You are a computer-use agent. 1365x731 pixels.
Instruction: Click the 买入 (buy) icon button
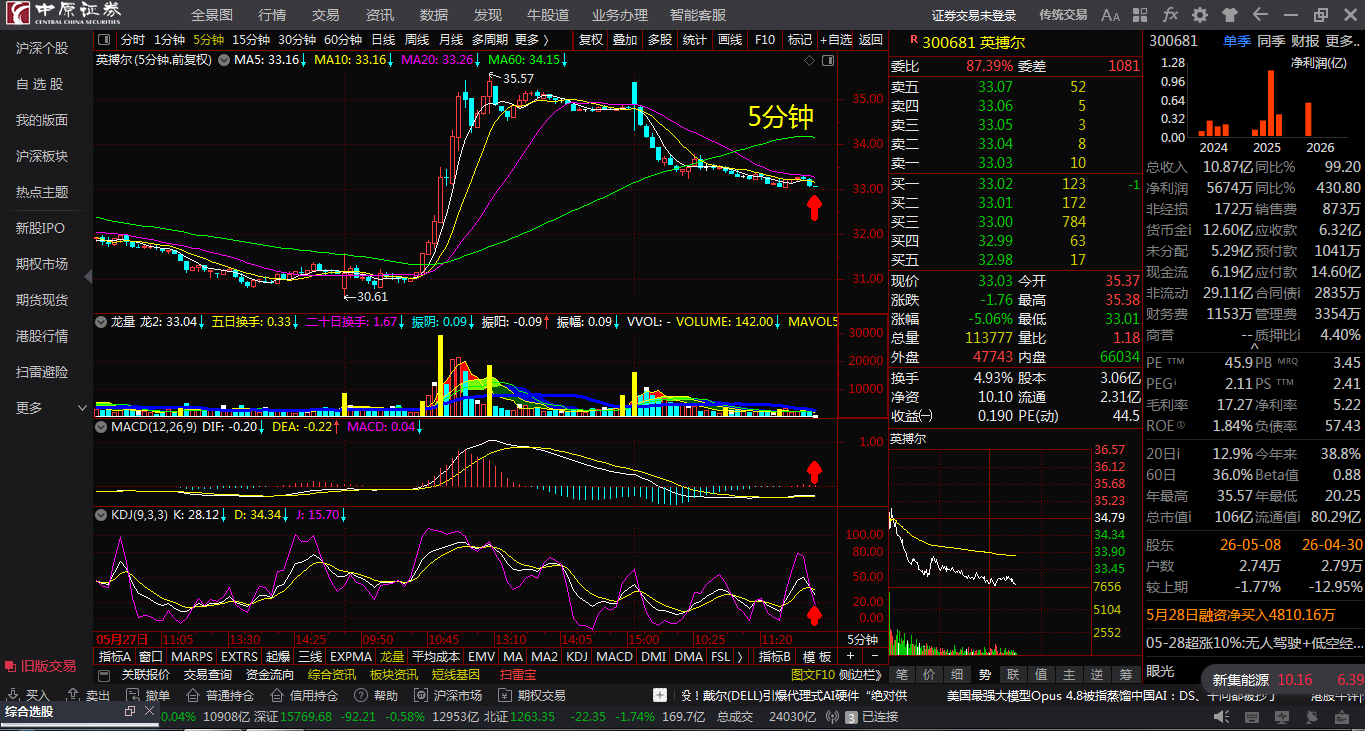28,695
